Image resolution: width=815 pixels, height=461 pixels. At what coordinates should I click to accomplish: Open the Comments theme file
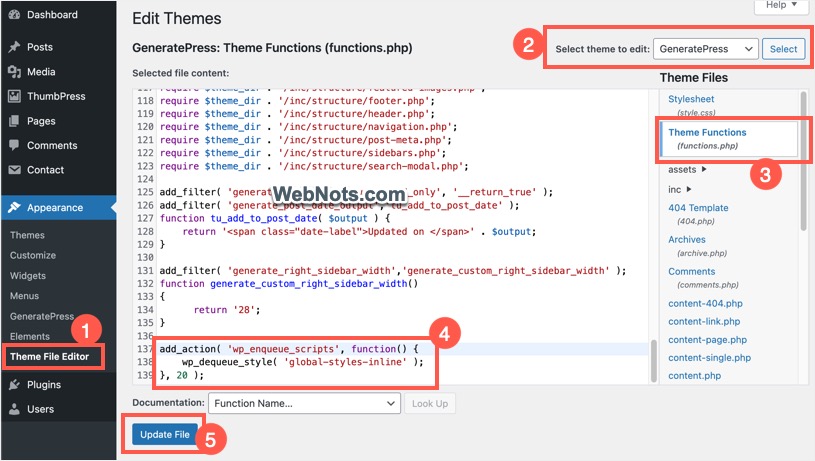point(691,271)
